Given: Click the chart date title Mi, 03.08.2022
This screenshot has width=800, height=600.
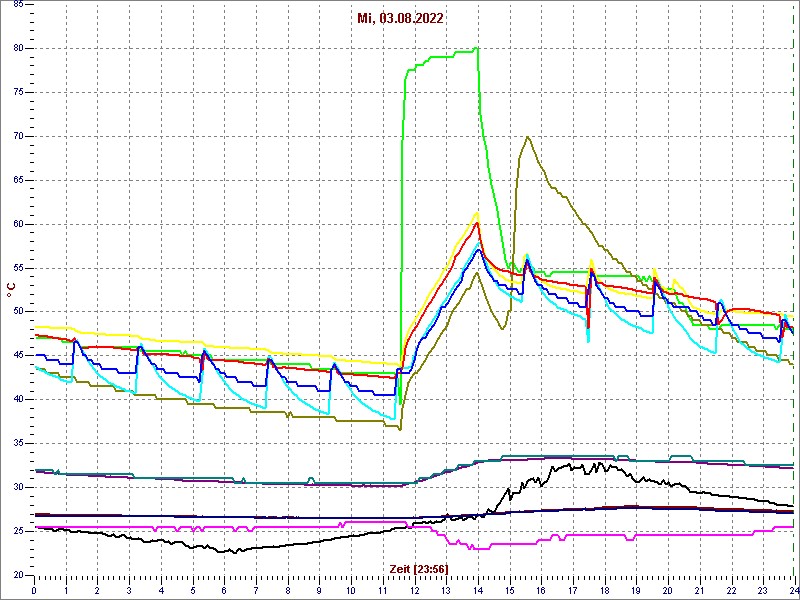Looking at the screenshot, I should (400, 19).
